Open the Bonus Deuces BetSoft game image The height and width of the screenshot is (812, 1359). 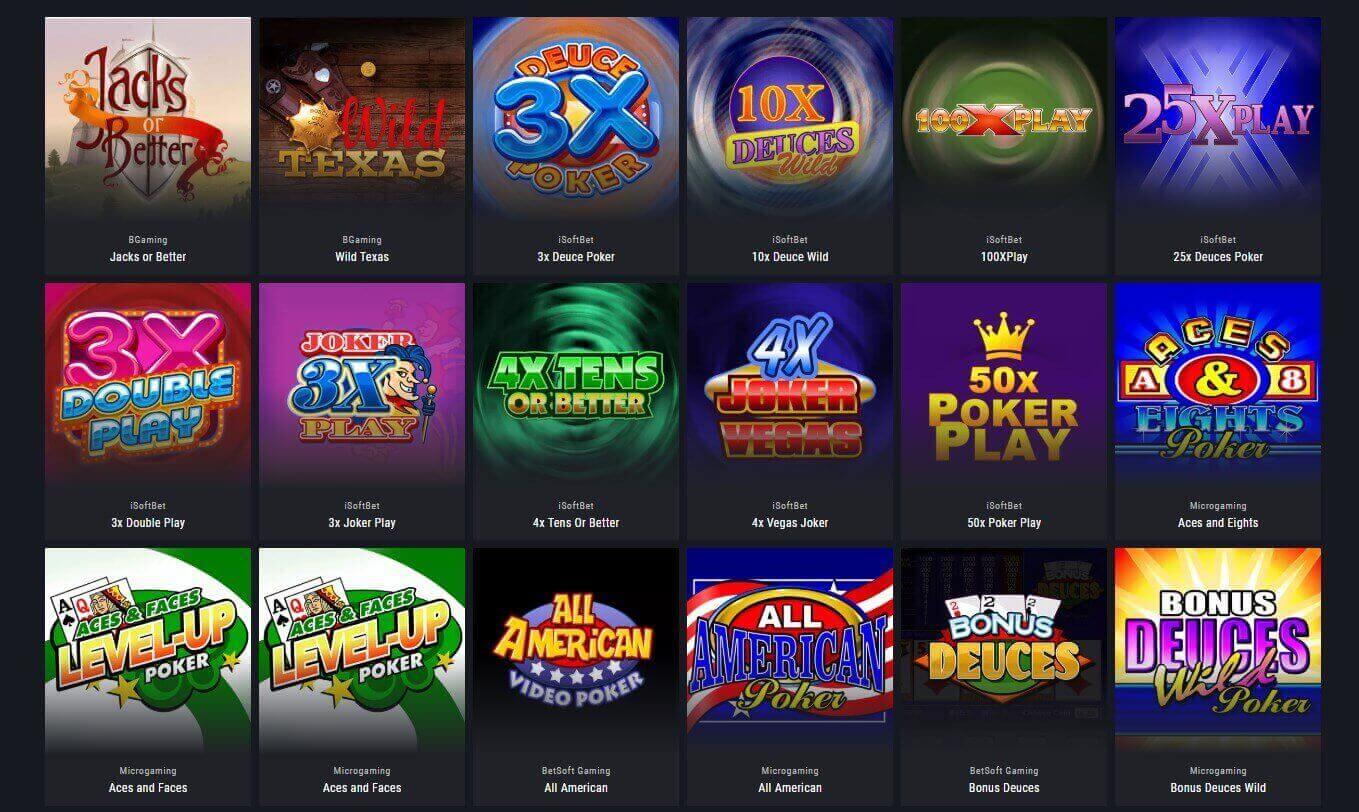pyautogui.click(x=1004, y=651)
